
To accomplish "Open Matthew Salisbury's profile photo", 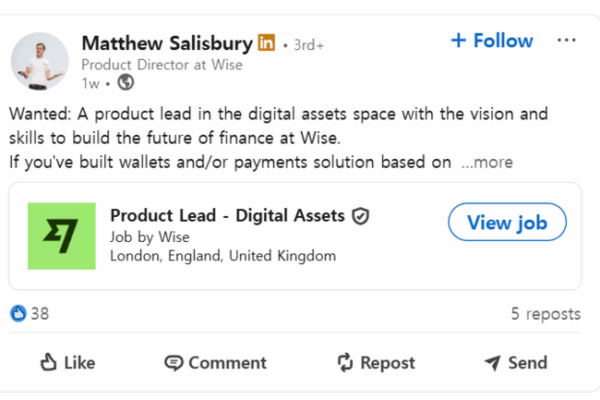I will coord(39,60).
